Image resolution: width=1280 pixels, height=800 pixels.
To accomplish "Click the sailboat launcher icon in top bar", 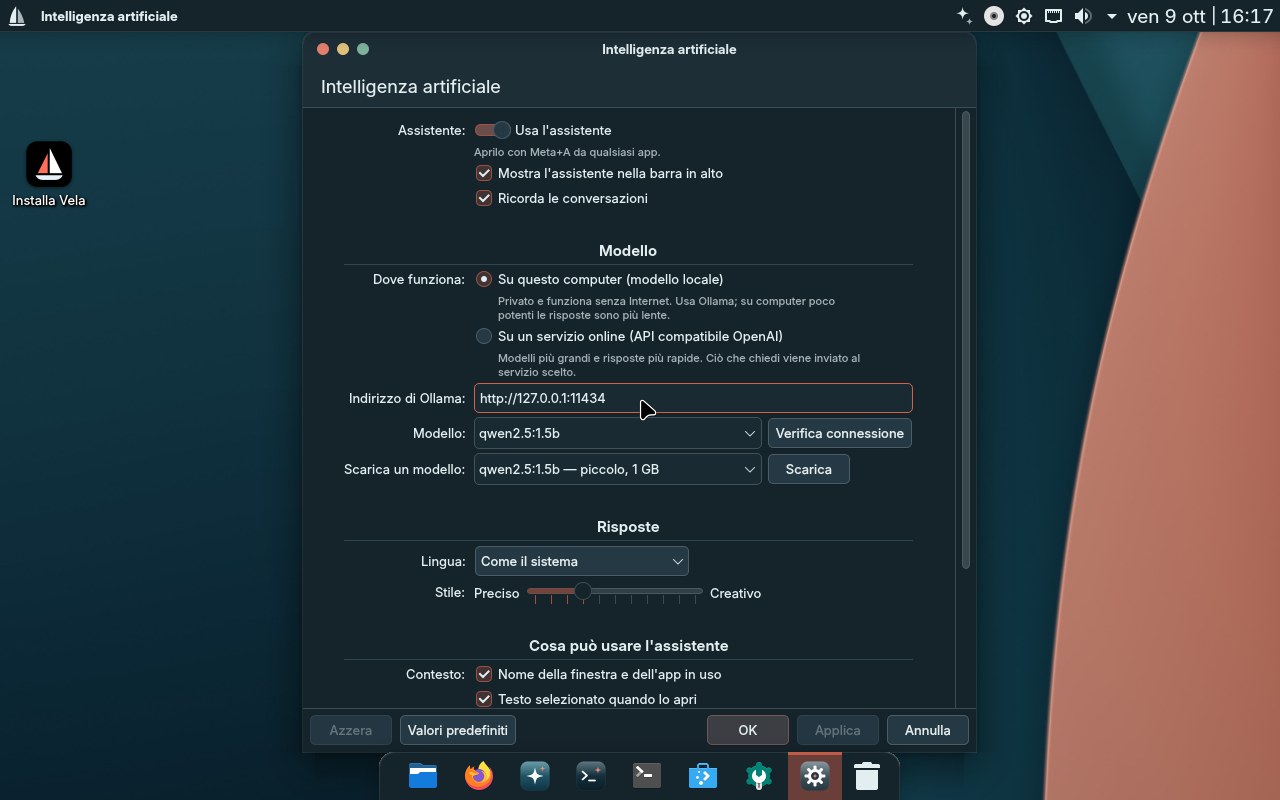I will pyautogui.click(x=16, y=16).
